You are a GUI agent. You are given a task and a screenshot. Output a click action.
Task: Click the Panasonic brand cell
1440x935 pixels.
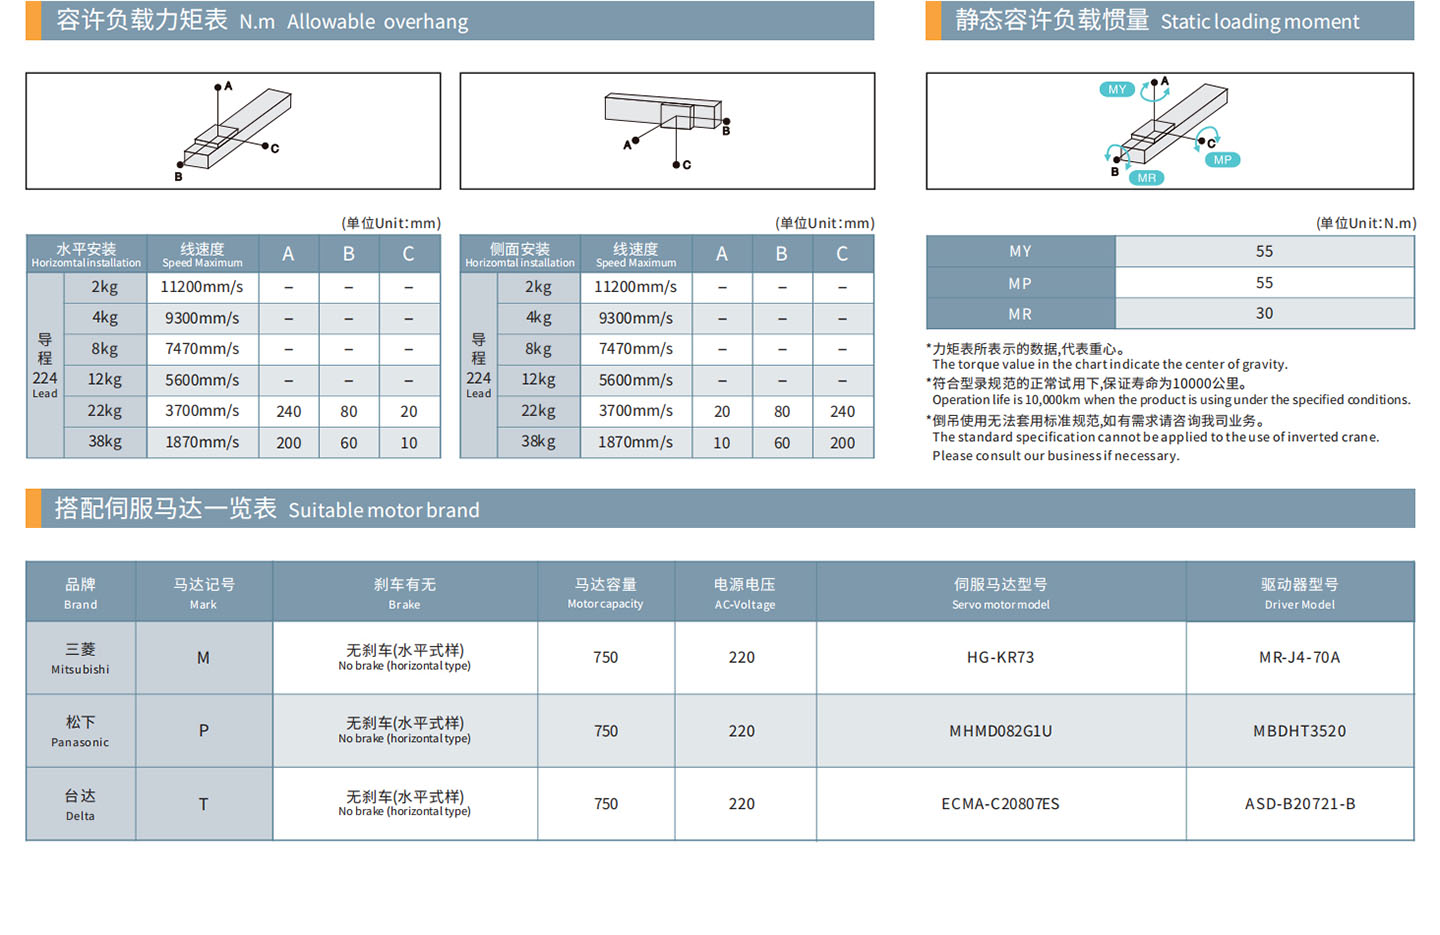point(81,731)
